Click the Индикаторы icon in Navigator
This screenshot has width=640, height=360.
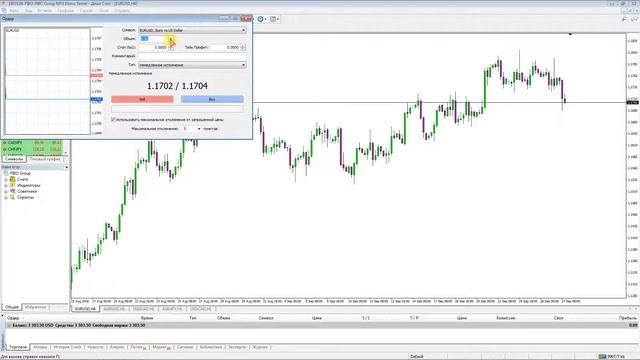click(x=13, y=185)
